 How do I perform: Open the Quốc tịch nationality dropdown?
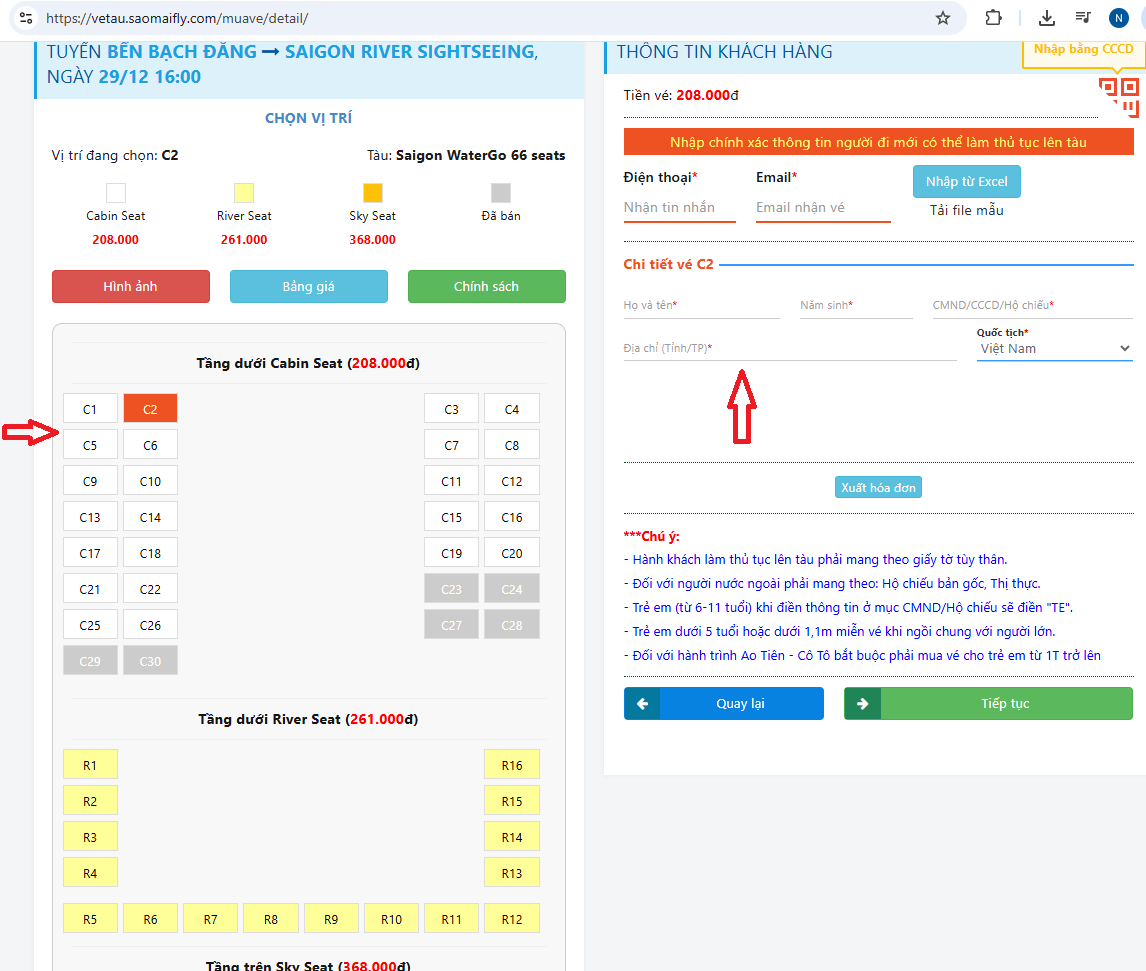click(x=1054, y=349)
